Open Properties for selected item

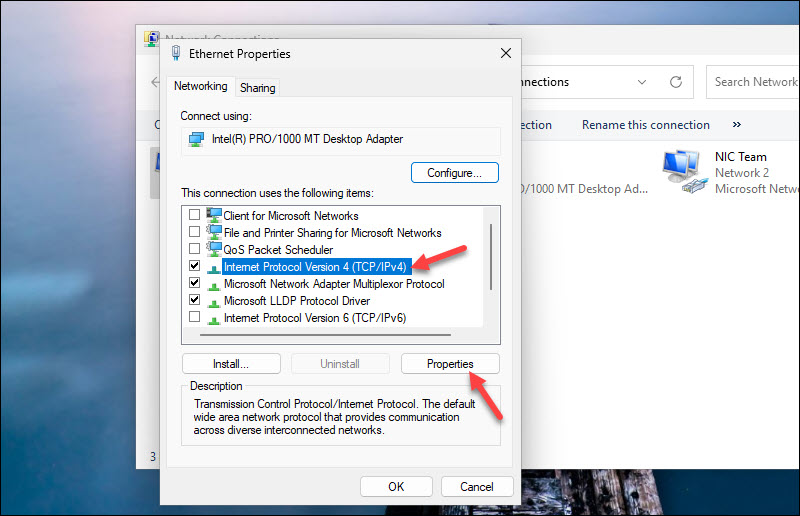click(x=450, y=364)
